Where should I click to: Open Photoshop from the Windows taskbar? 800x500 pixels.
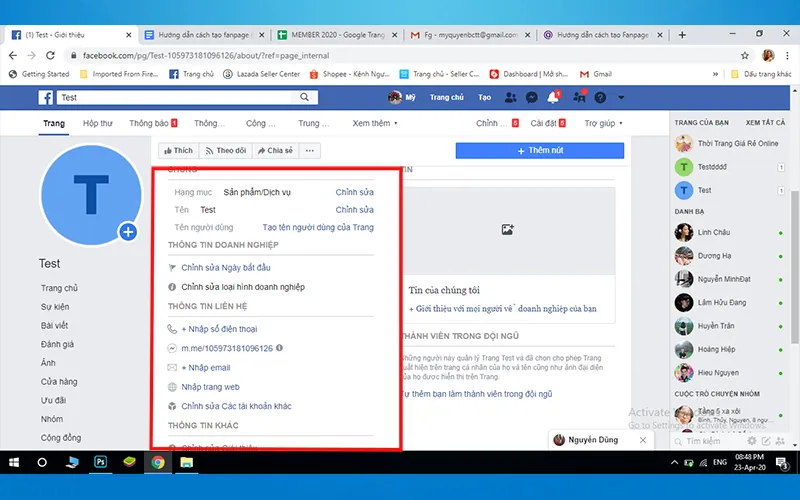coord(101,462)
